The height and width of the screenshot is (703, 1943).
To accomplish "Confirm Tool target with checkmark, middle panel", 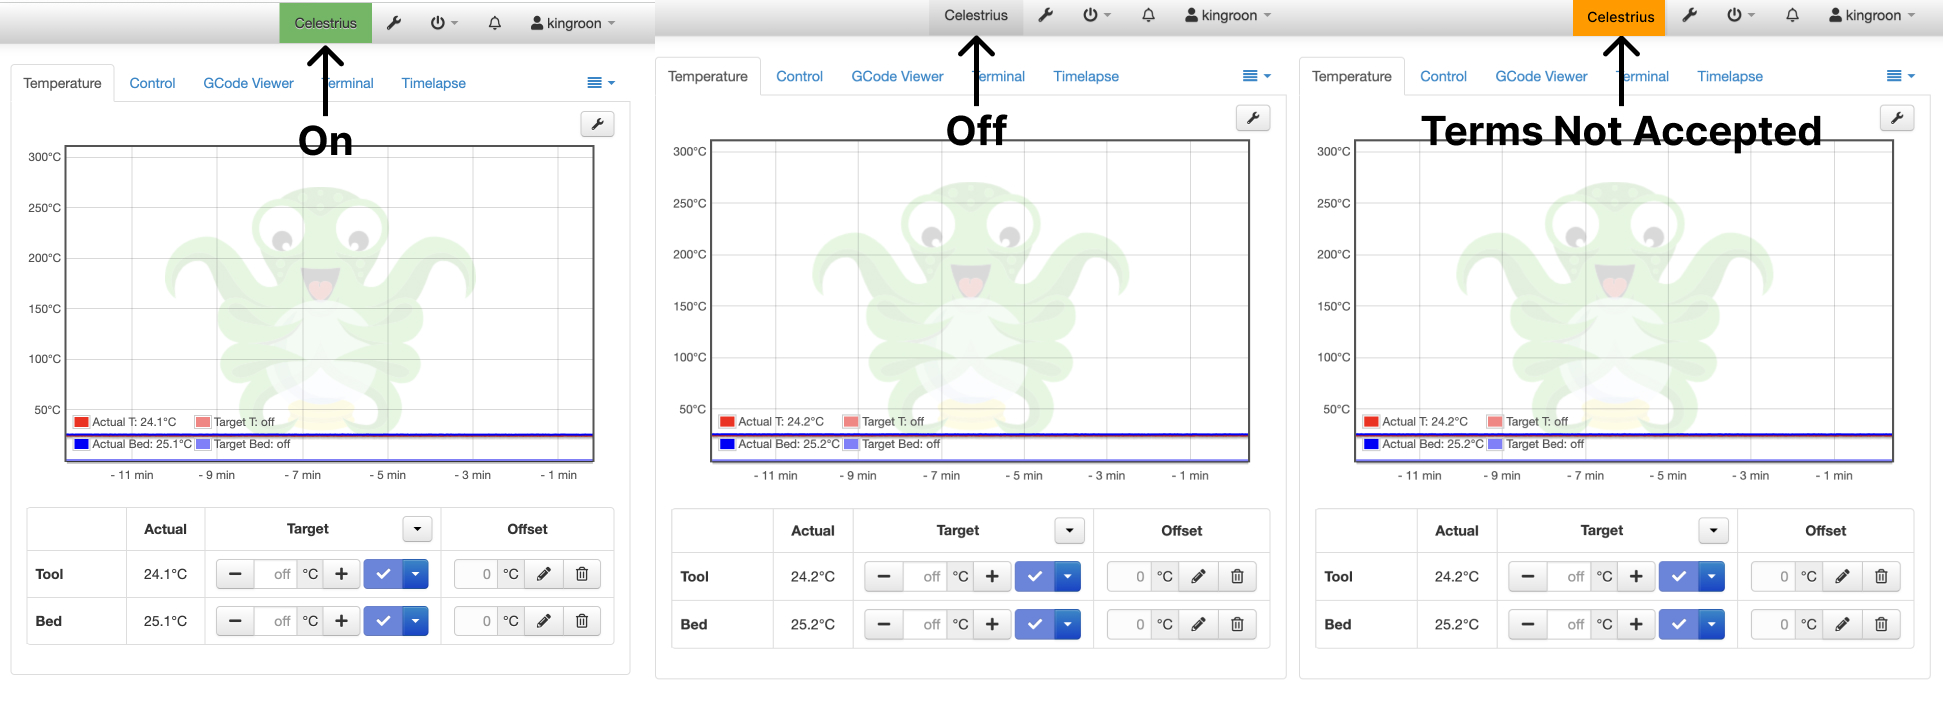I will [x=1035, y=576].
